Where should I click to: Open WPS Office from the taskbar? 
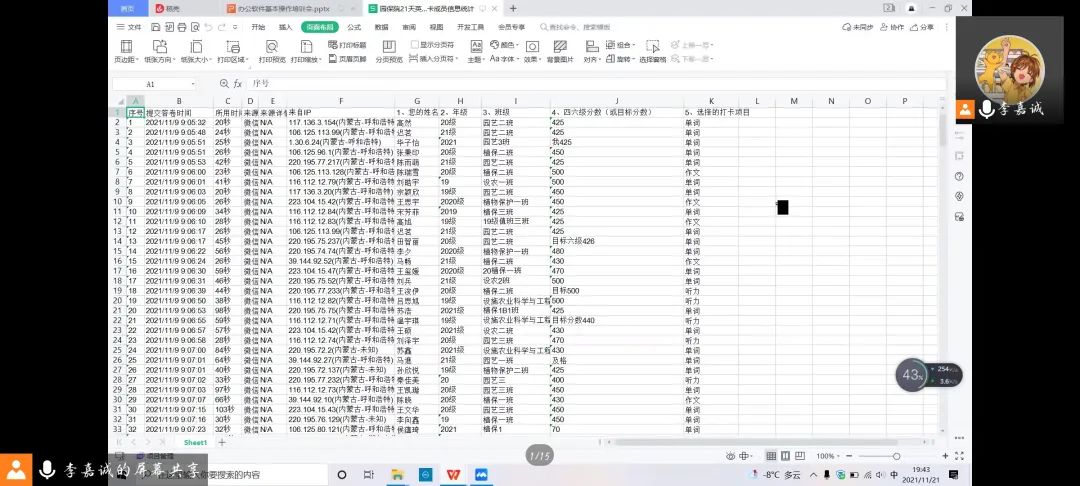tap(454, 474)
